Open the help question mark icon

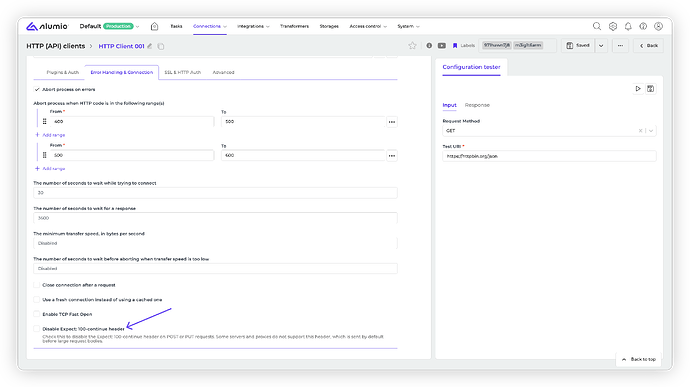tap(643, 26)
